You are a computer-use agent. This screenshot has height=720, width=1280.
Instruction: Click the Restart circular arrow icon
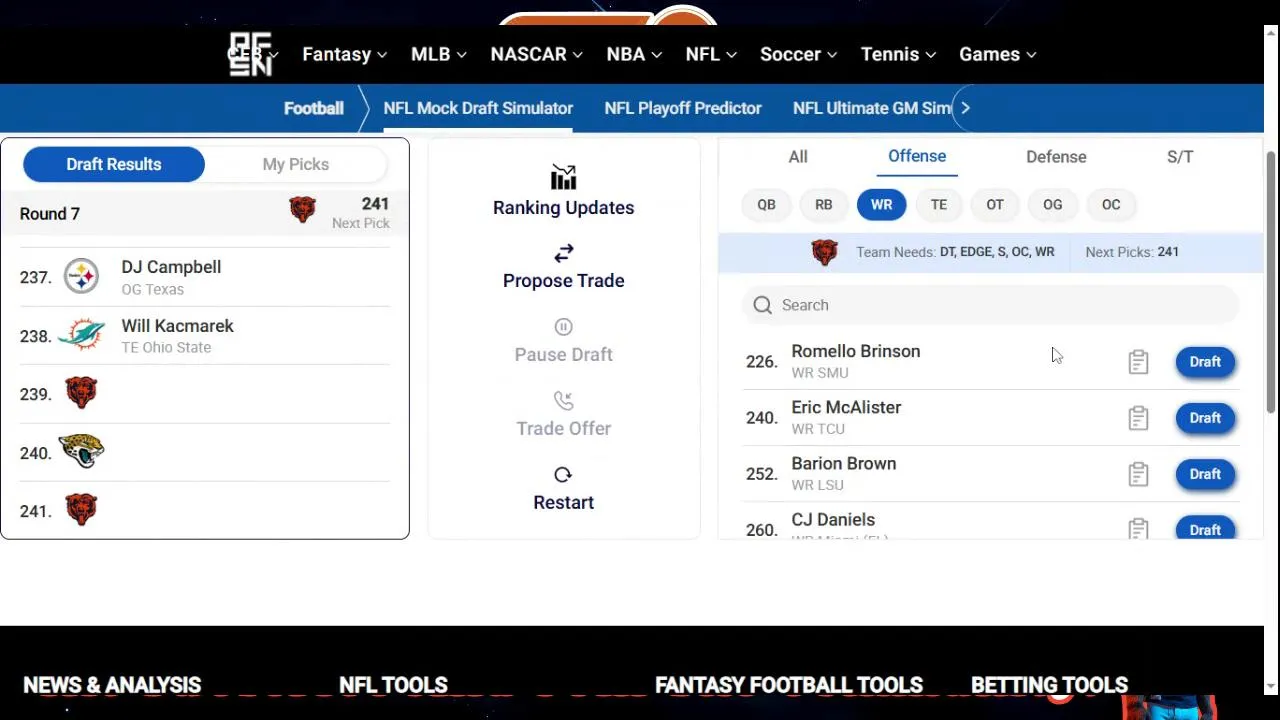[563, 475]
